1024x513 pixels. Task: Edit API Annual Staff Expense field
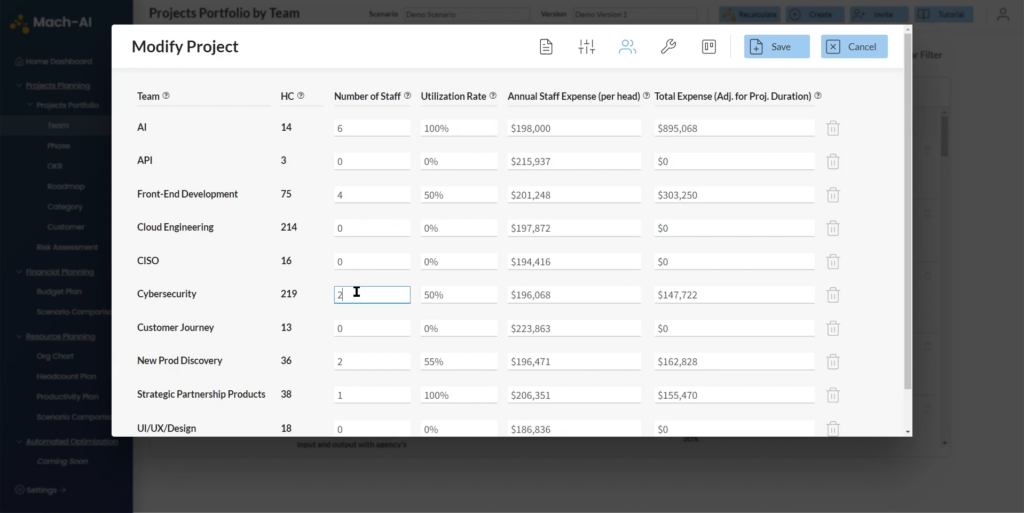[574, 161]
